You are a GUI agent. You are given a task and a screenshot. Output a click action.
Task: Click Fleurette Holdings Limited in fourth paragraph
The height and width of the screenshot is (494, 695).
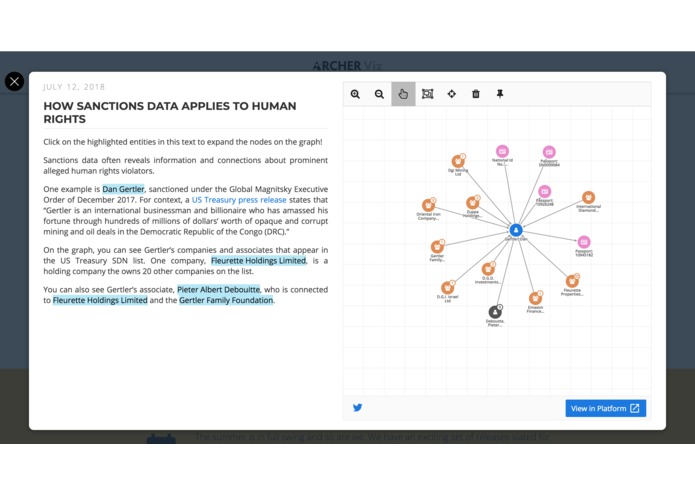tap(258, 261)
